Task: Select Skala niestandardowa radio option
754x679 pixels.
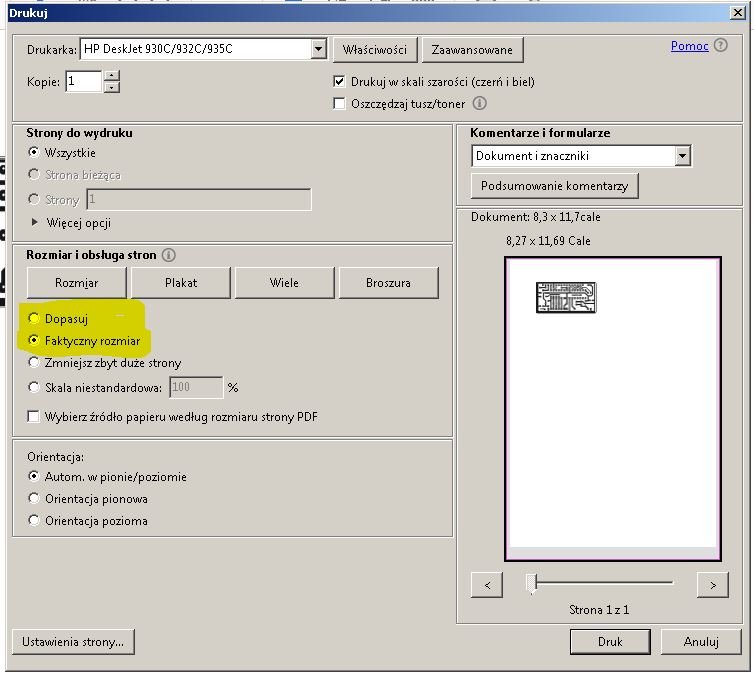Action: (x=34, y=387)
